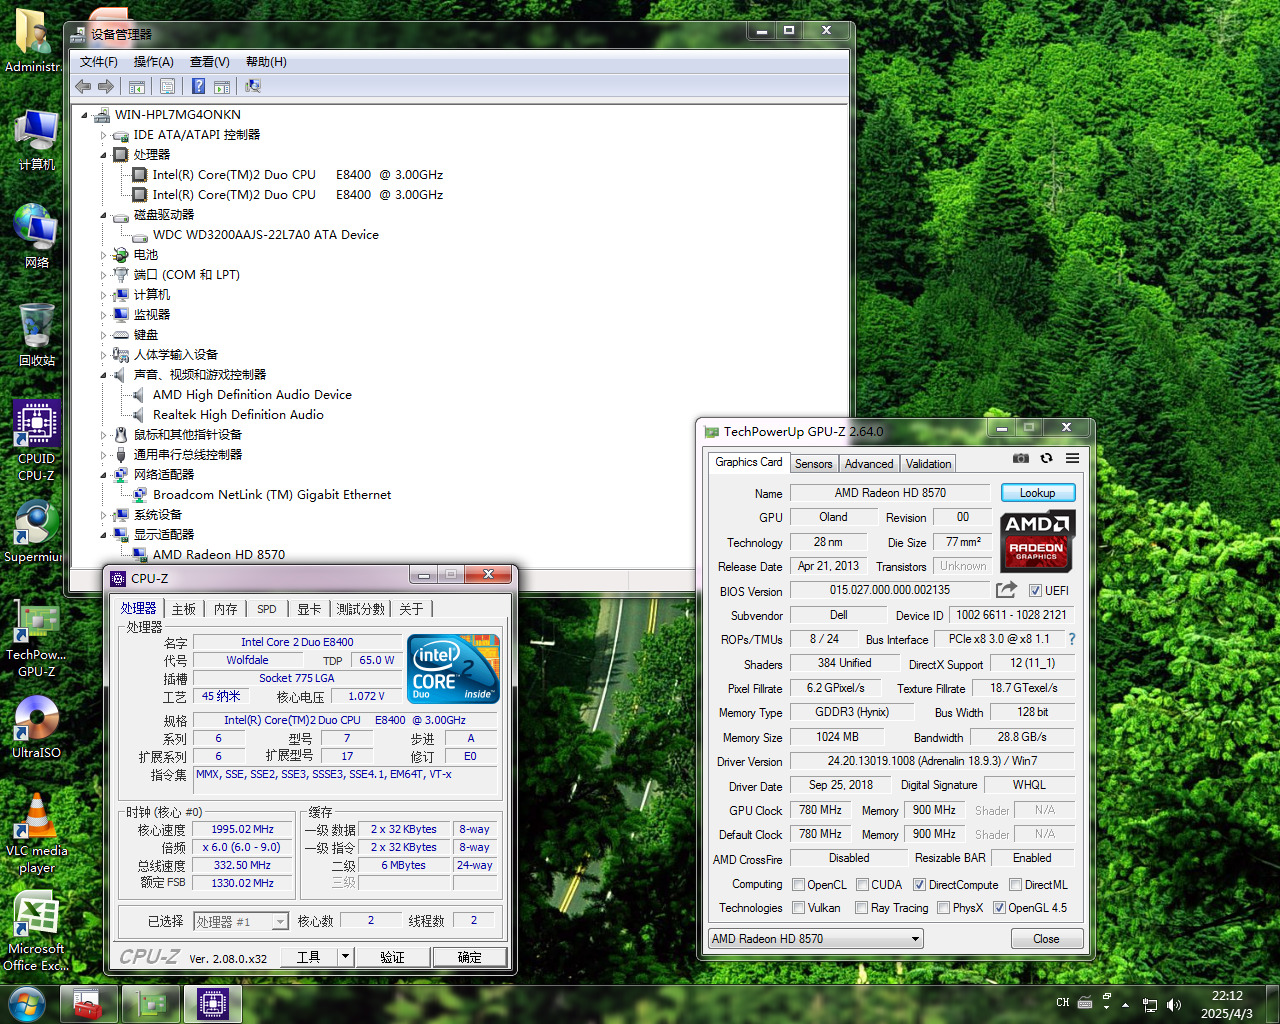Image resolution: width=1280 pixels, height=1024 pixels.
Task: Click Bus Interface question mark icon
Action: click(x=1072, y=639)
